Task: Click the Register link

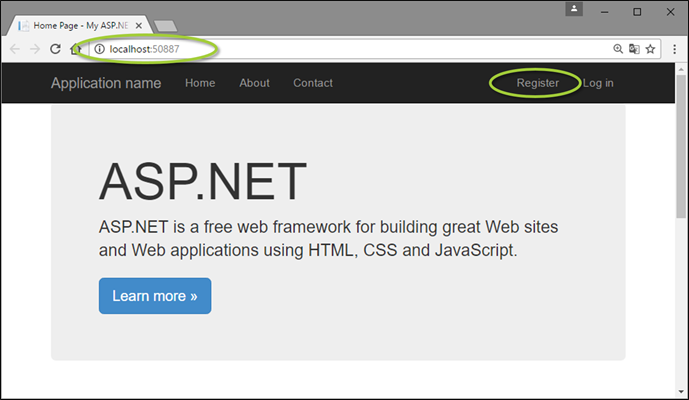Action: pos(537,83)
